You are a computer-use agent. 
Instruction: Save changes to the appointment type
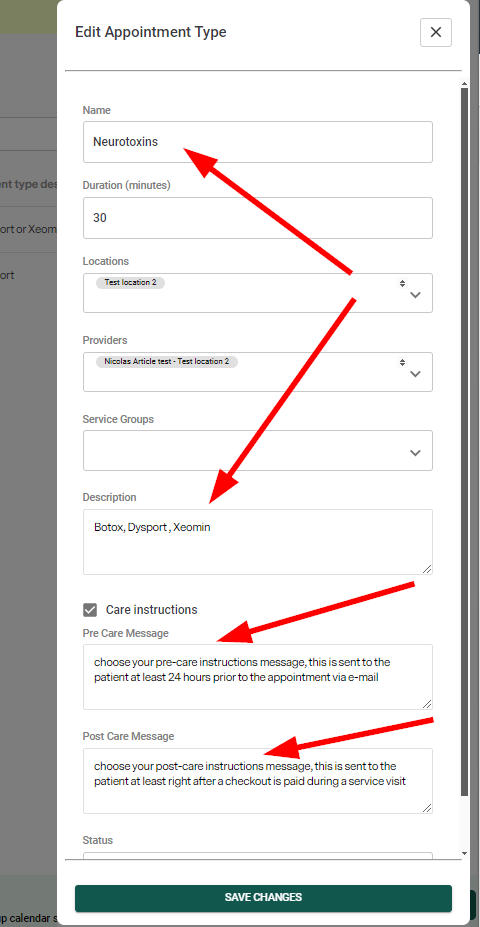coord(263,897)
